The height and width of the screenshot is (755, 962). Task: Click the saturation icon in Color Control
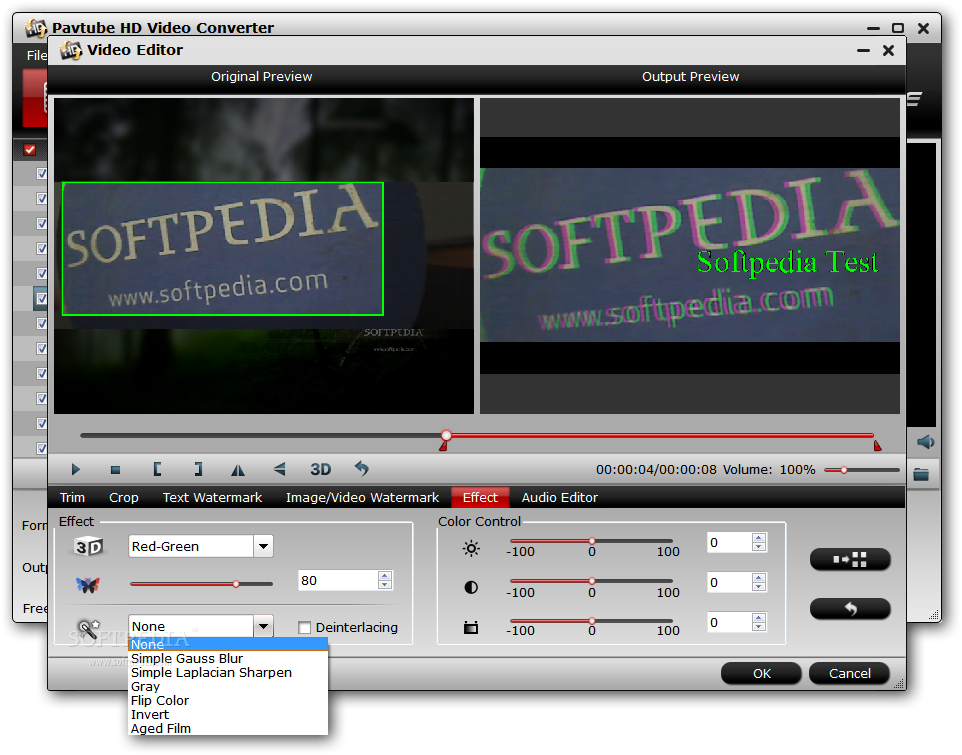[471, 627]
